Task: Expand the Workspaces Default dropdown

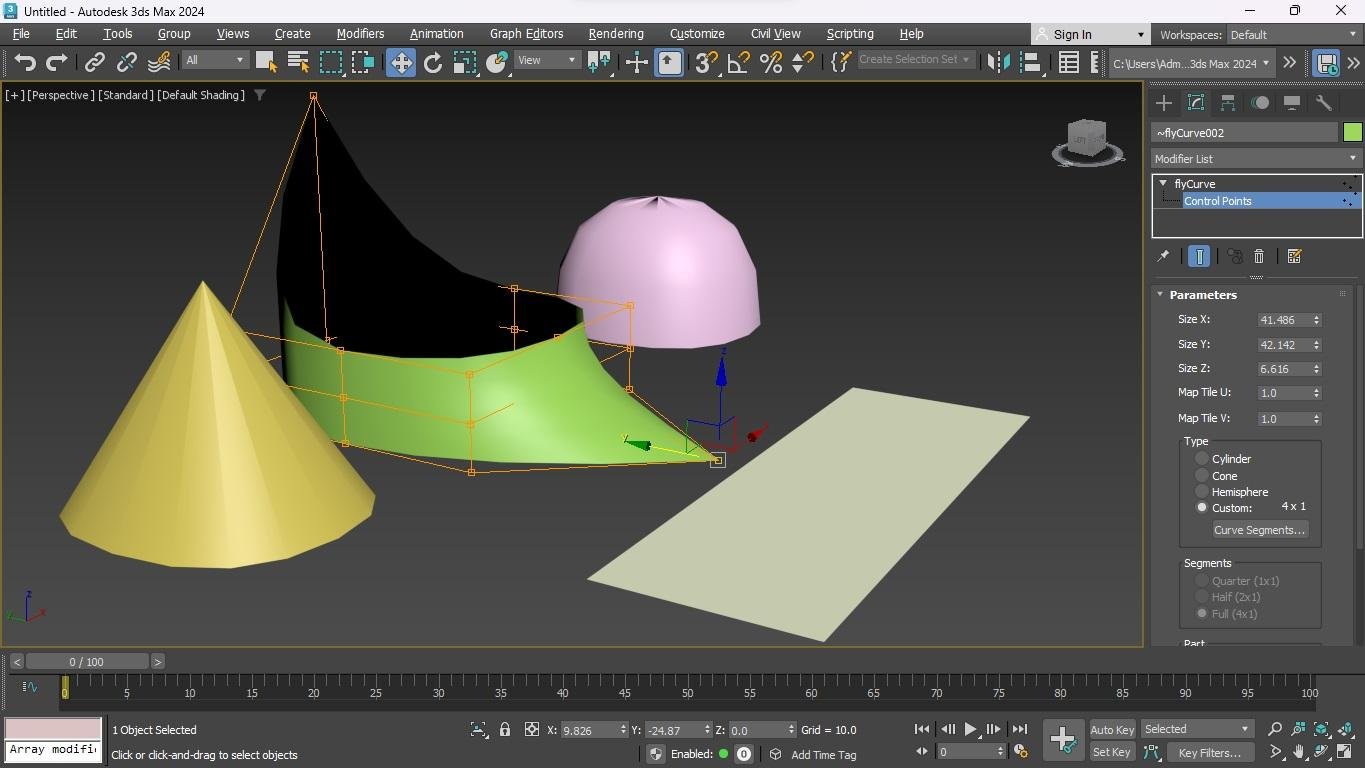Action: point(1293,35)
